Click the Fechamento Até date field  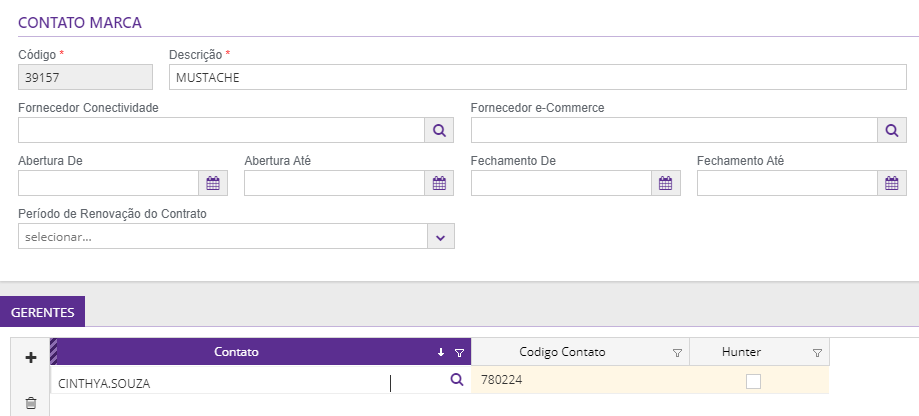click(x=787, y=183)
